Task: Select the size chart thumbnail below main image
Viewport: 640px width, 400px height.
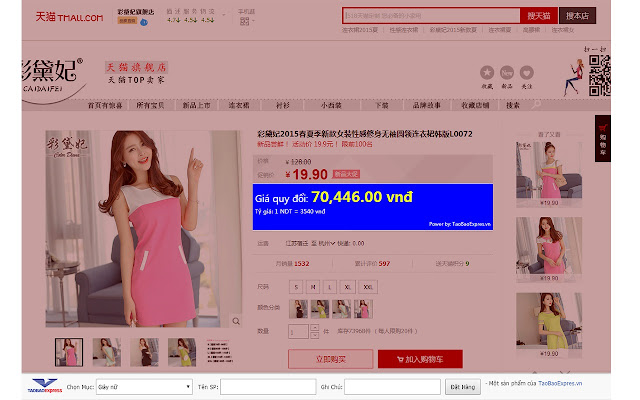Action: pos(219,352)
